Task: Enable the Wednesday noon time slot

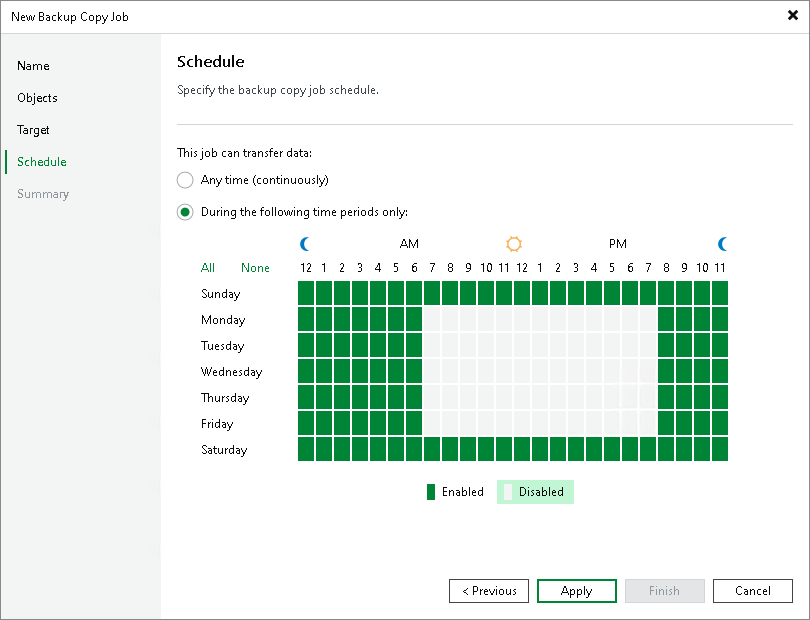Action: (x=522, y=372)
